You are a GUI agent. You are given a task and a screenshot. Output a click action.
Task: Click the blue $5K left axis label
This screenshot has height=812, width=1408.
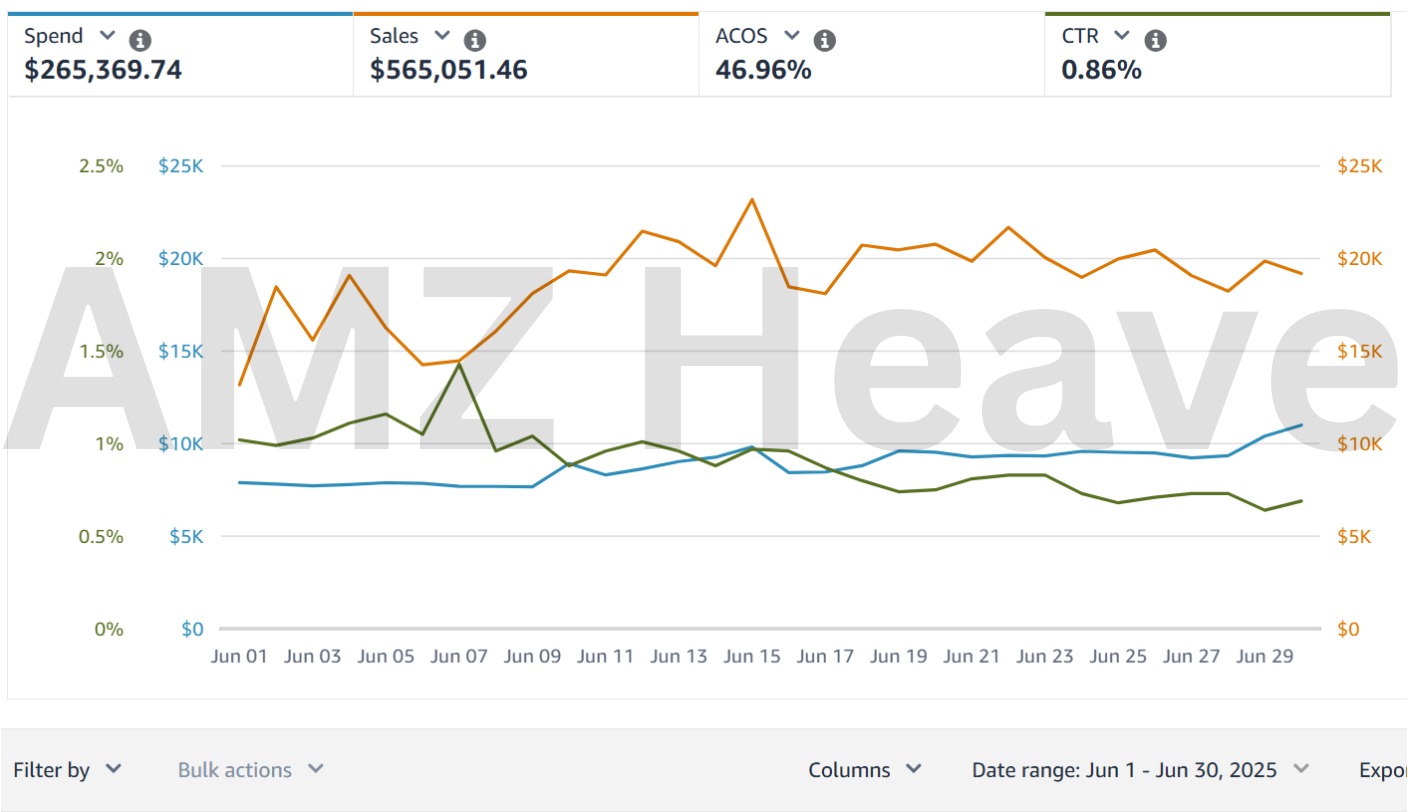[186, 537]
